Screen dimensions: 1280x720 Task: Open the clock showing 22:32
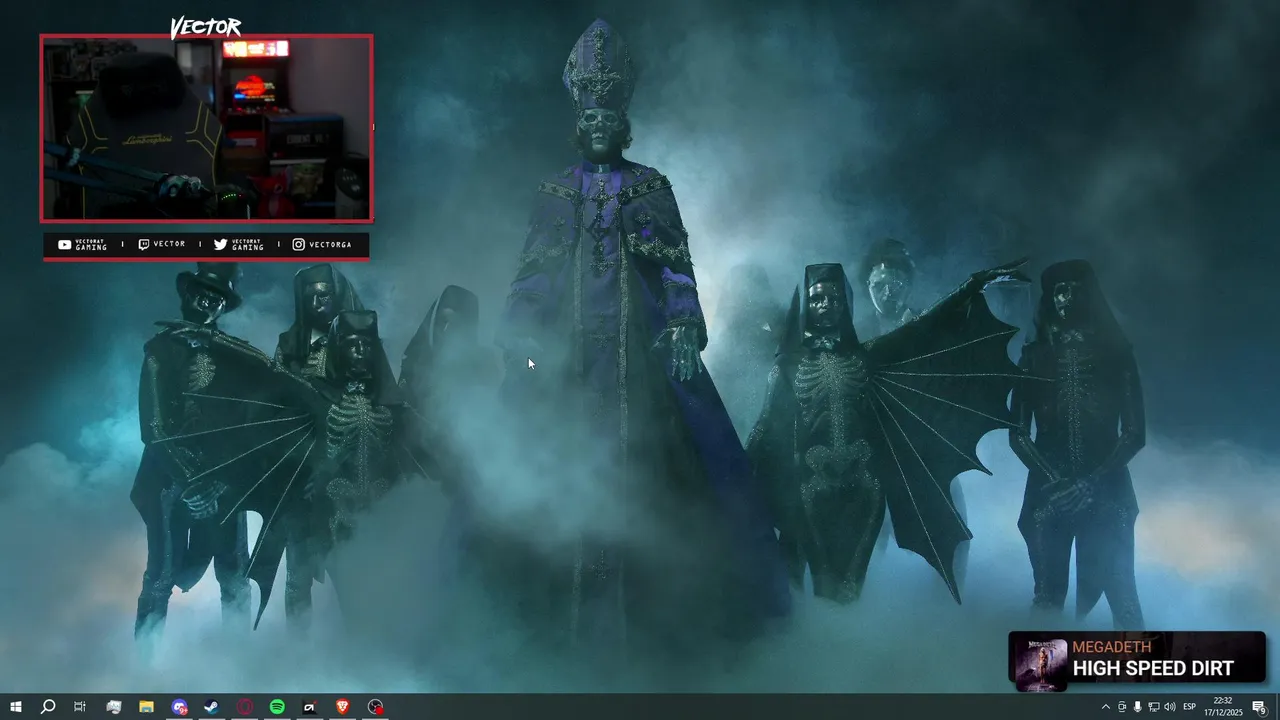pos(1222,707)
